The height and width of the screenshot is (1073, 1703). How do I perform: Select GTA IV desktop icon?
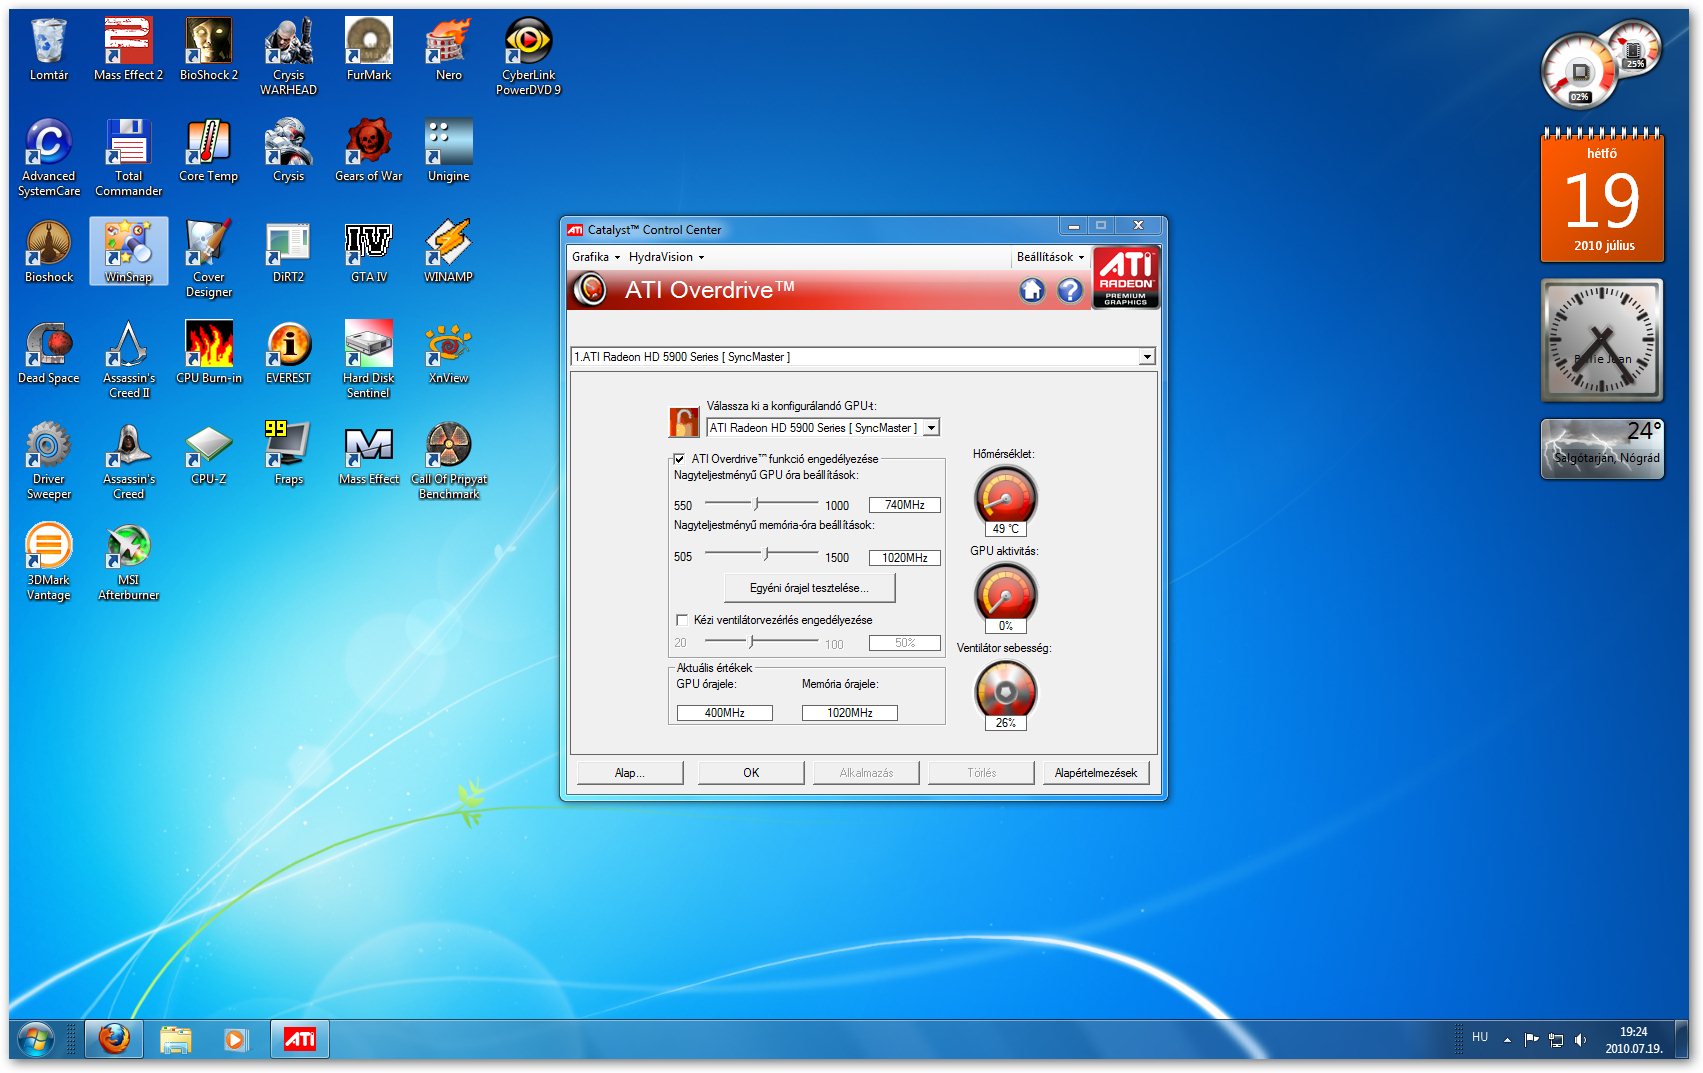(x=369, y=253)
